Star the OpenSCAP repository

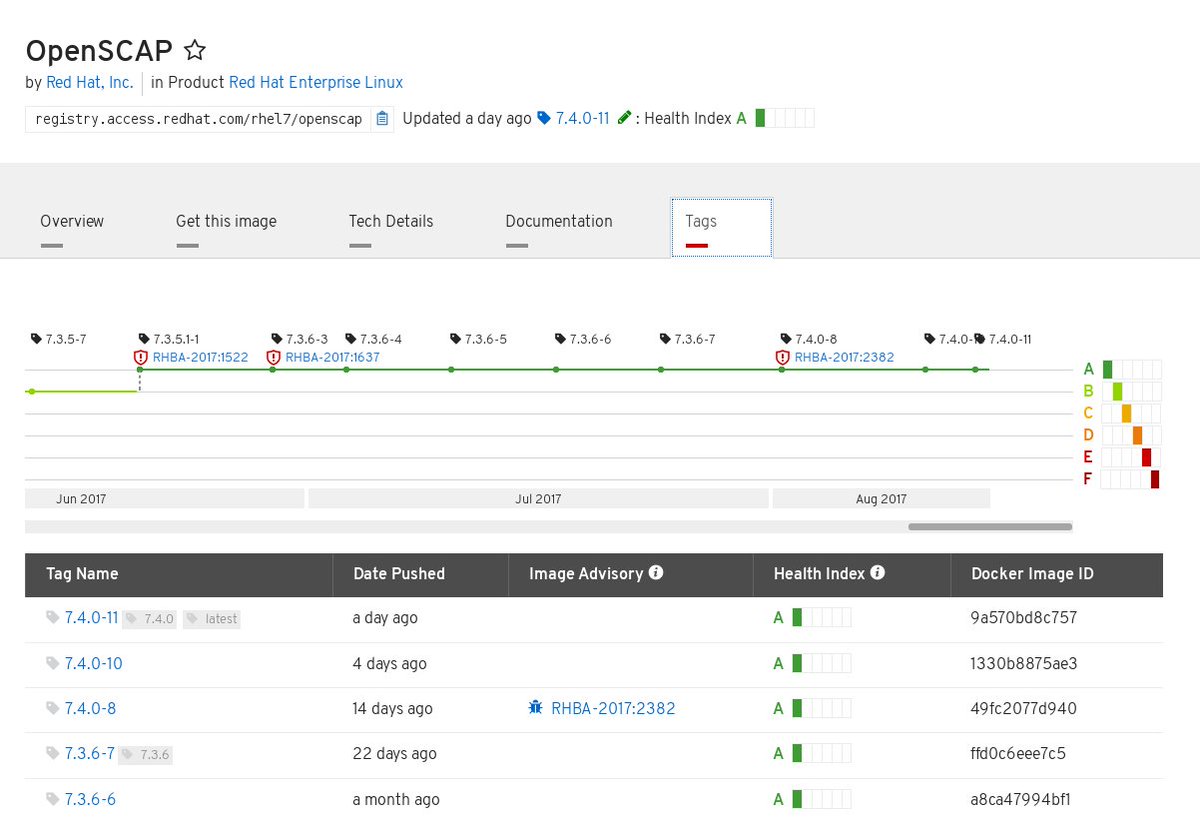195,50
